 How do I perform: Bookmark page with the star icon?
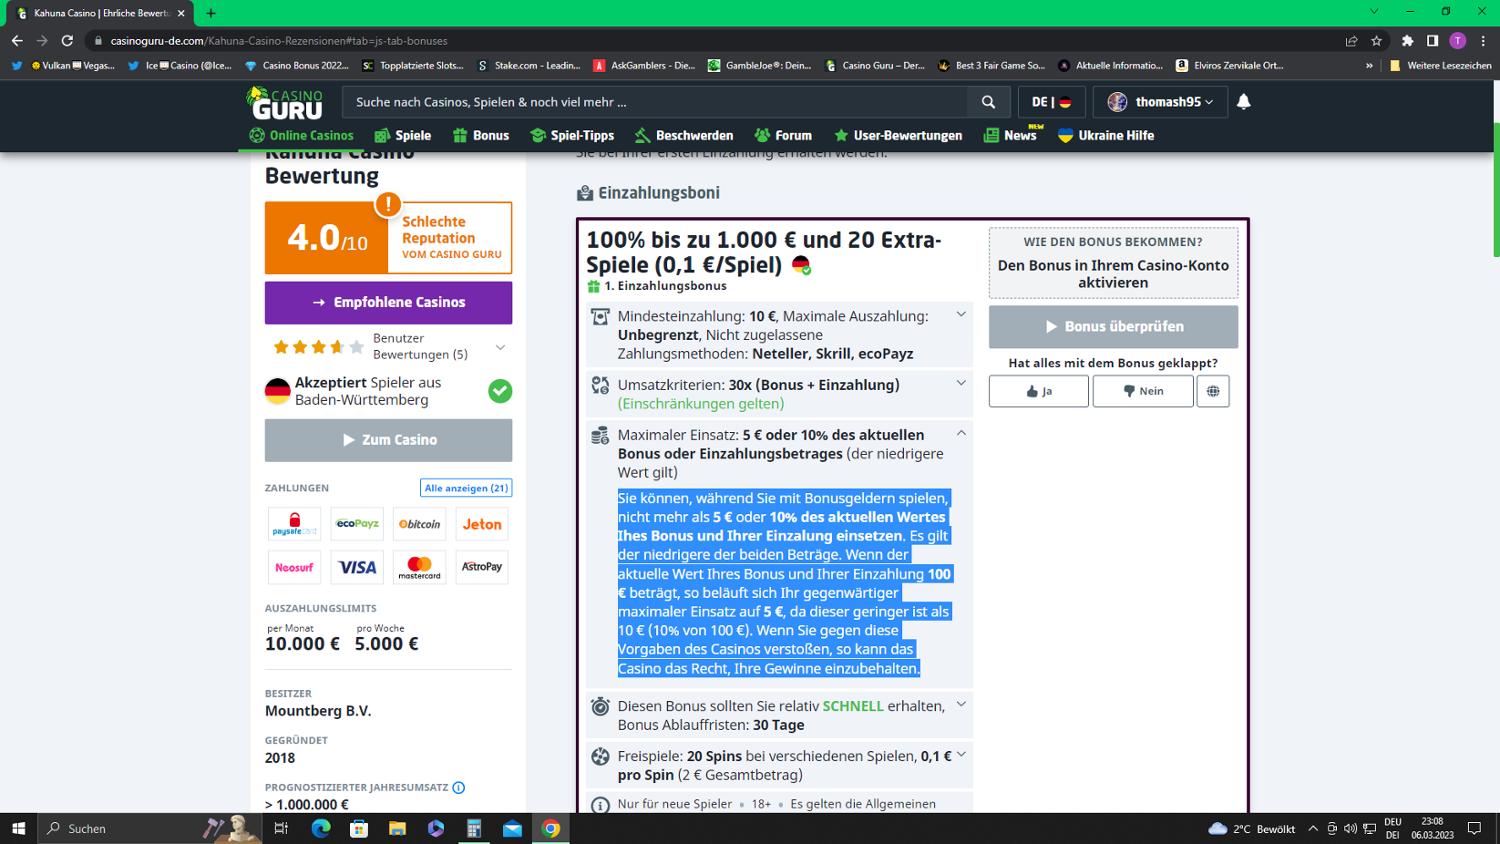pyautogui.click(x=1377, y=41)
